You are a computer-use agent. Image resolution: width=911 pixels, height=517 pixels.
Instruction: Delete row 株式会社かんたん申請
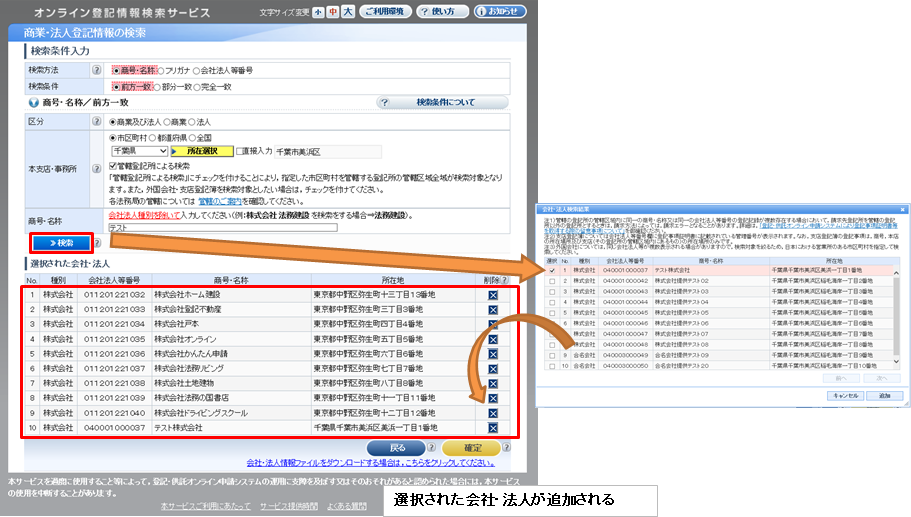pyautogui.click(x=493, y=354)
